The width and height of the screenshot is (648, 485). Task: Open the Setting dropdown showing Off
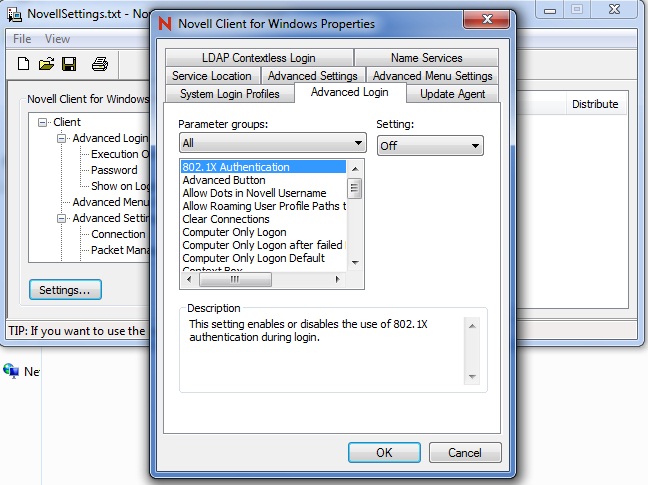(430, 145)
